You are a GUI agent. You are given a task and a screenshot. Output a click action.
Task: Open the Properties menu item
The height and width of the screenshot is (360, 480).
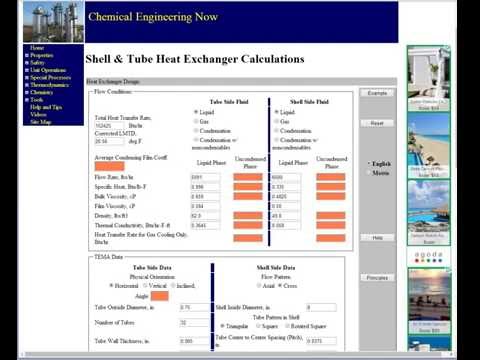pos(42,55)
